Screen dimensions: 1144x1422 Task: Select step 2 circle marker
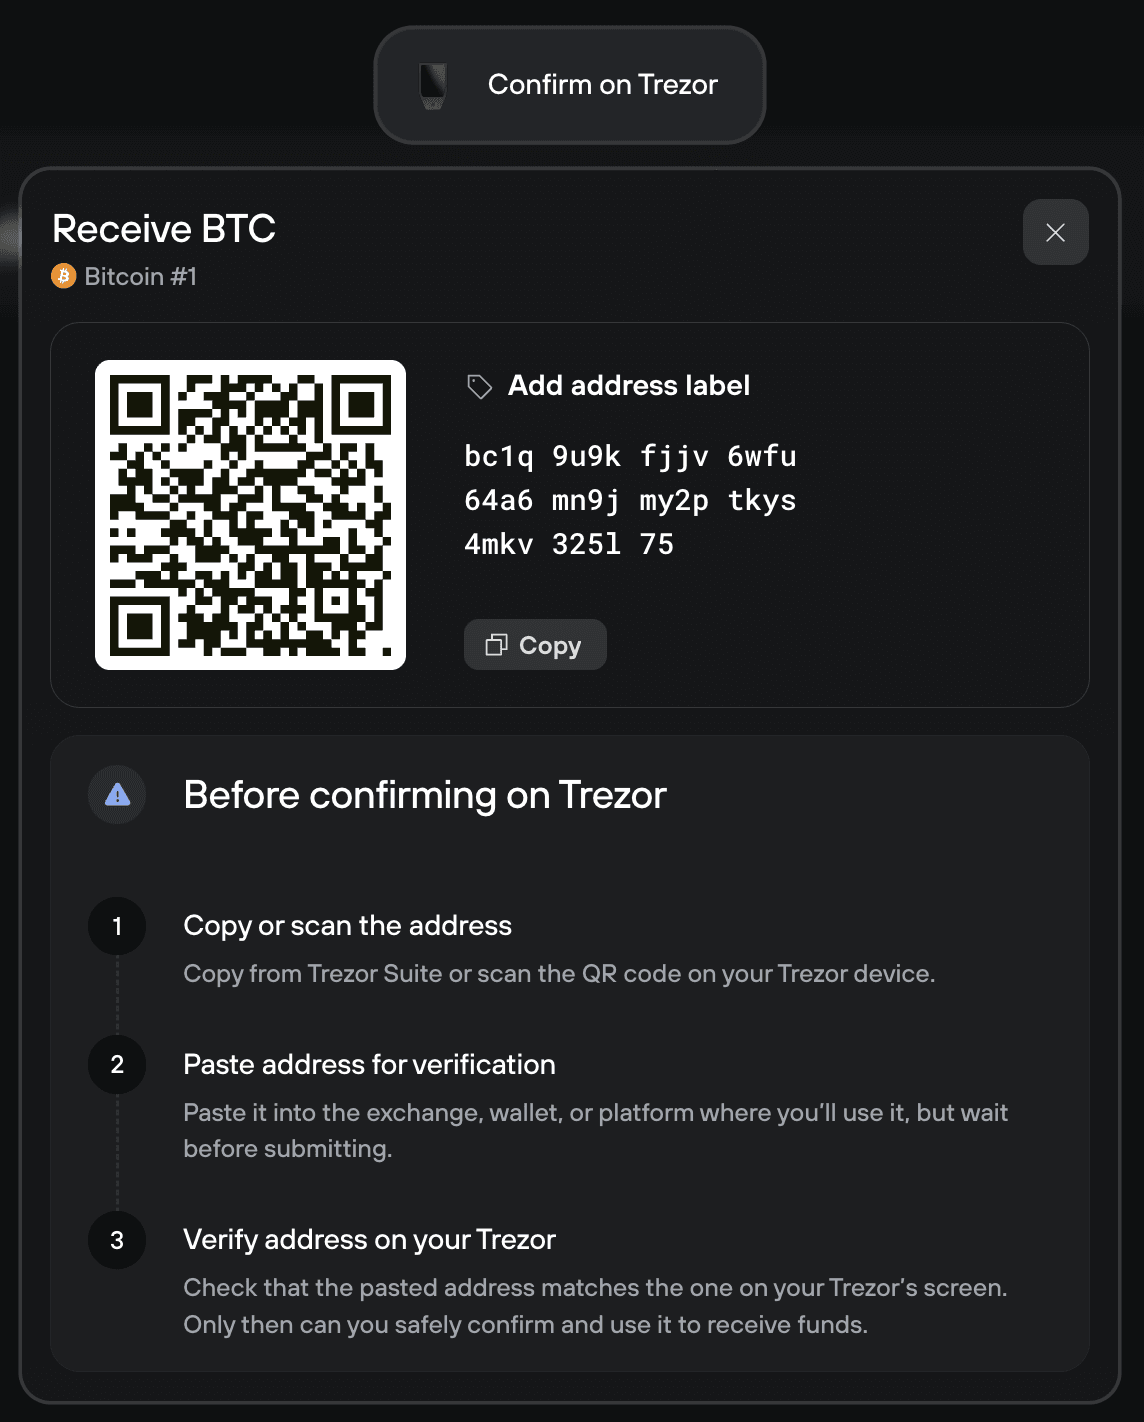point(117,1065)
